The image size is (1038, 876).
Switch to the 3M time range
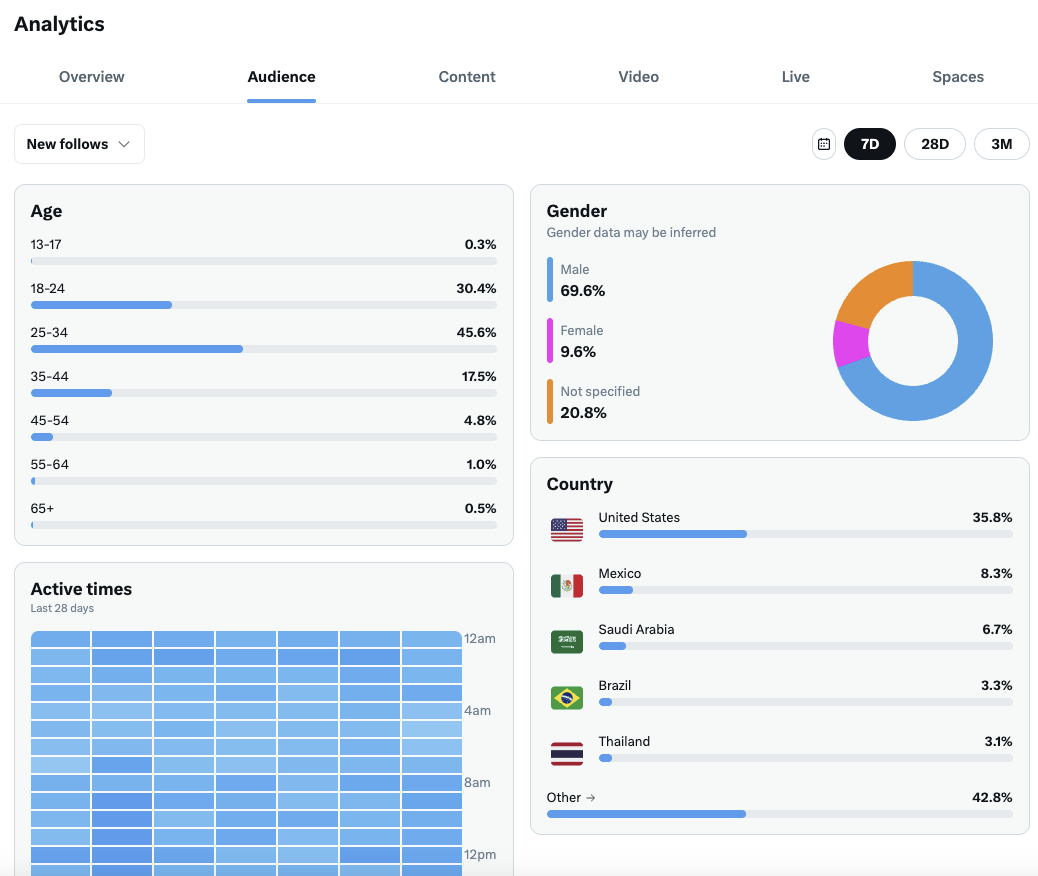(x=1001, y=144)
